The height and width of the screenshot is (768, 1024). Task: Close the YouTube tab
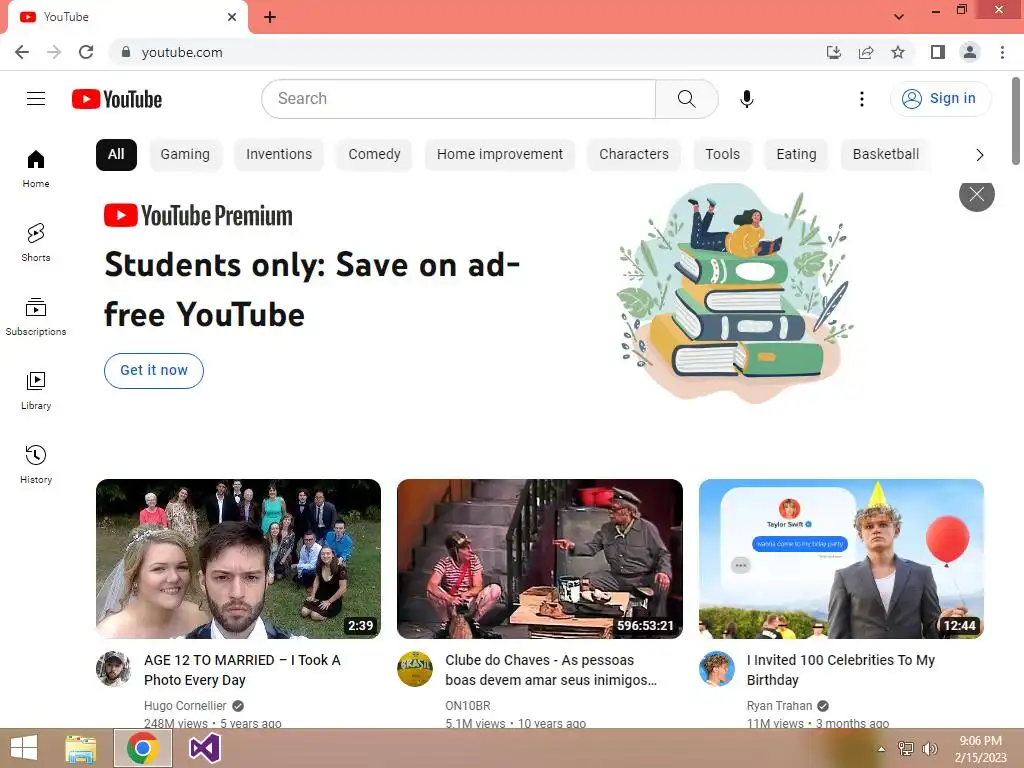point(232,17)
